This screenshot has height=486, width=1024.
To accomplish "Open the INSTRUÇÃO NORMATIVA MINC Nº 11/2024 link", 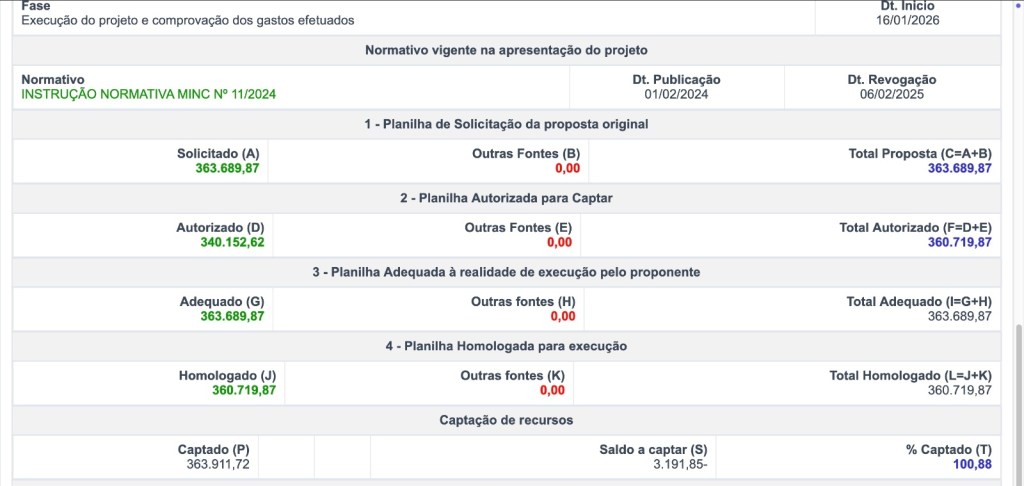I will pos(148,95).
